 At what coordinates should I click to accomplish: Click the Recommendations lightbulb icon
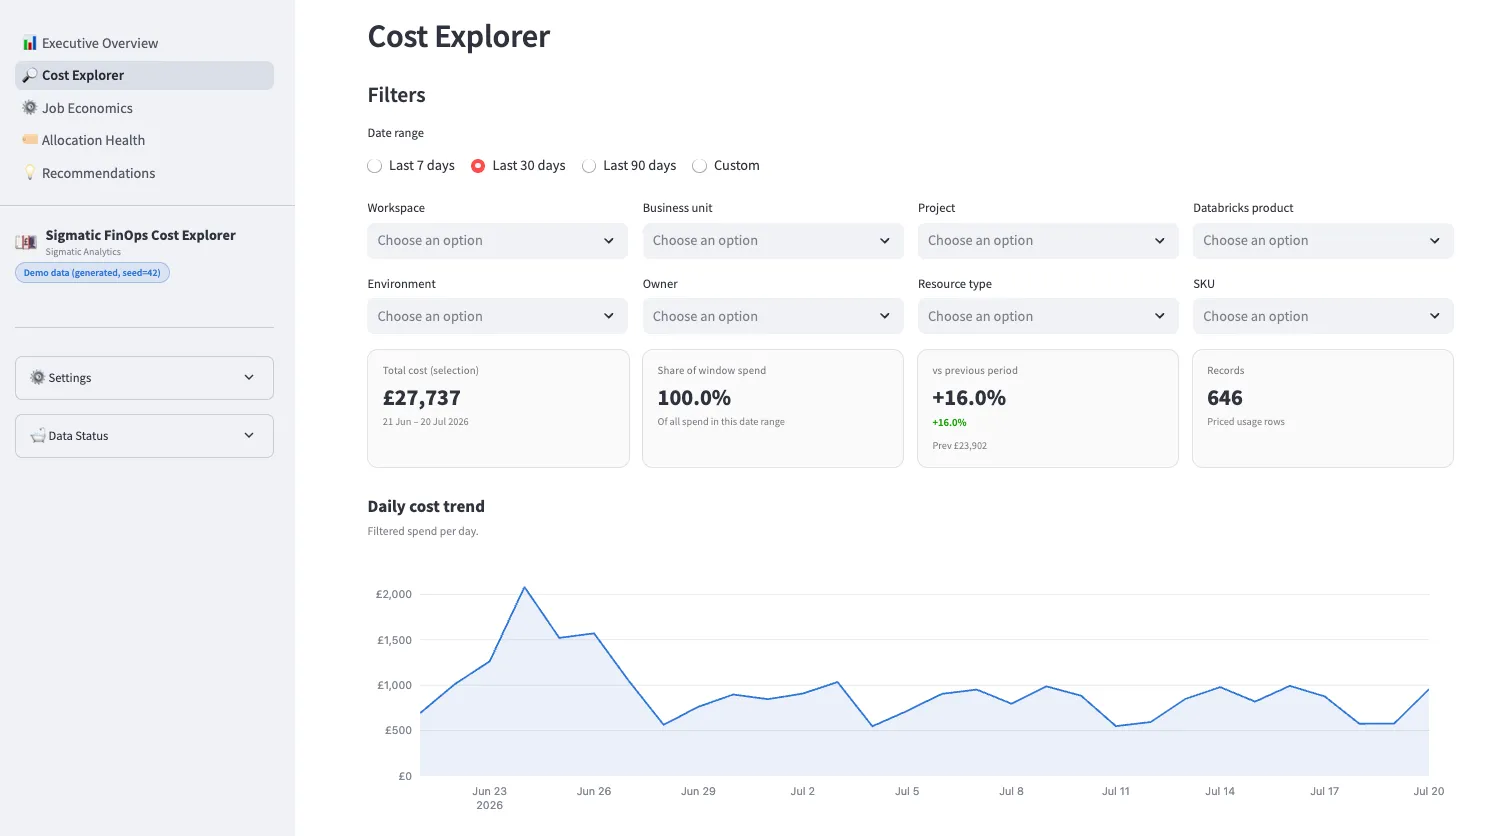coord(30,173)
